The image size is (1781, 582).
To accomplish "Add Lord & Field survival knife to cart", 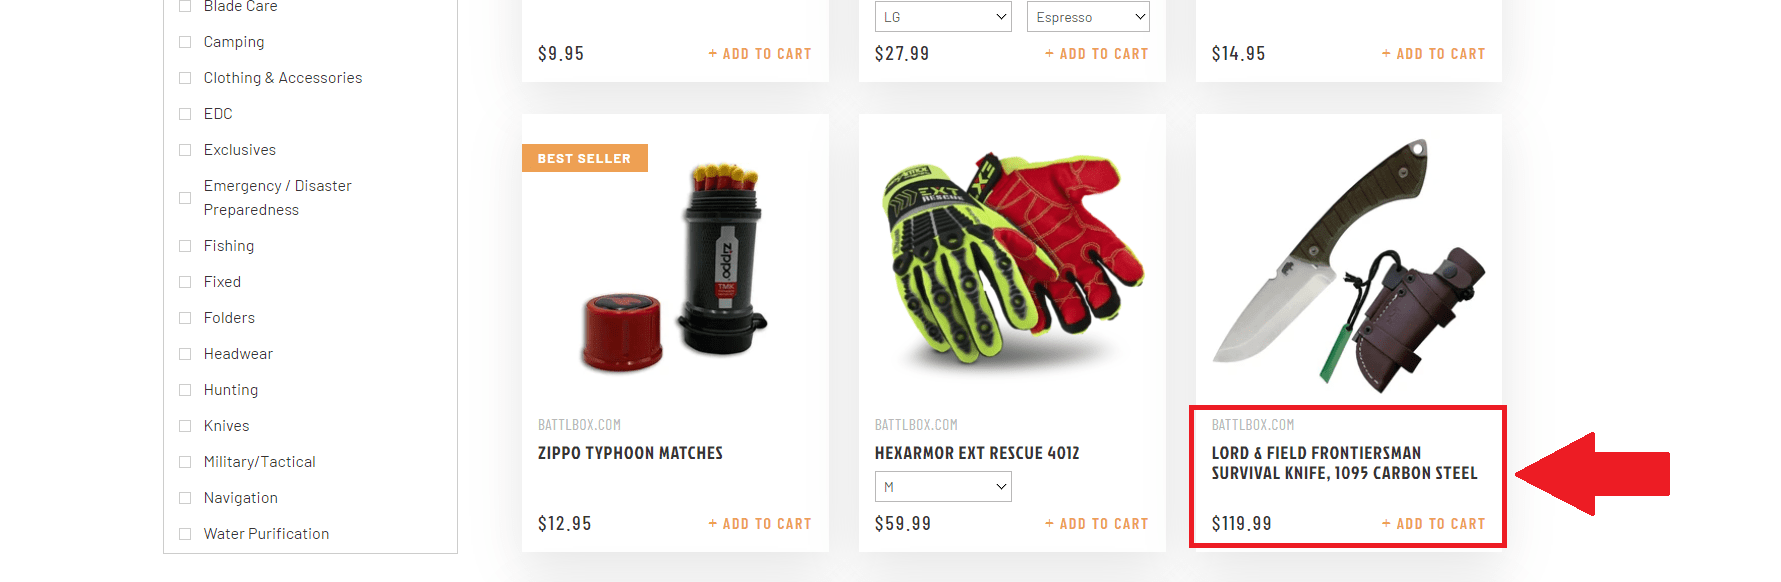I will click(1434, 524).
